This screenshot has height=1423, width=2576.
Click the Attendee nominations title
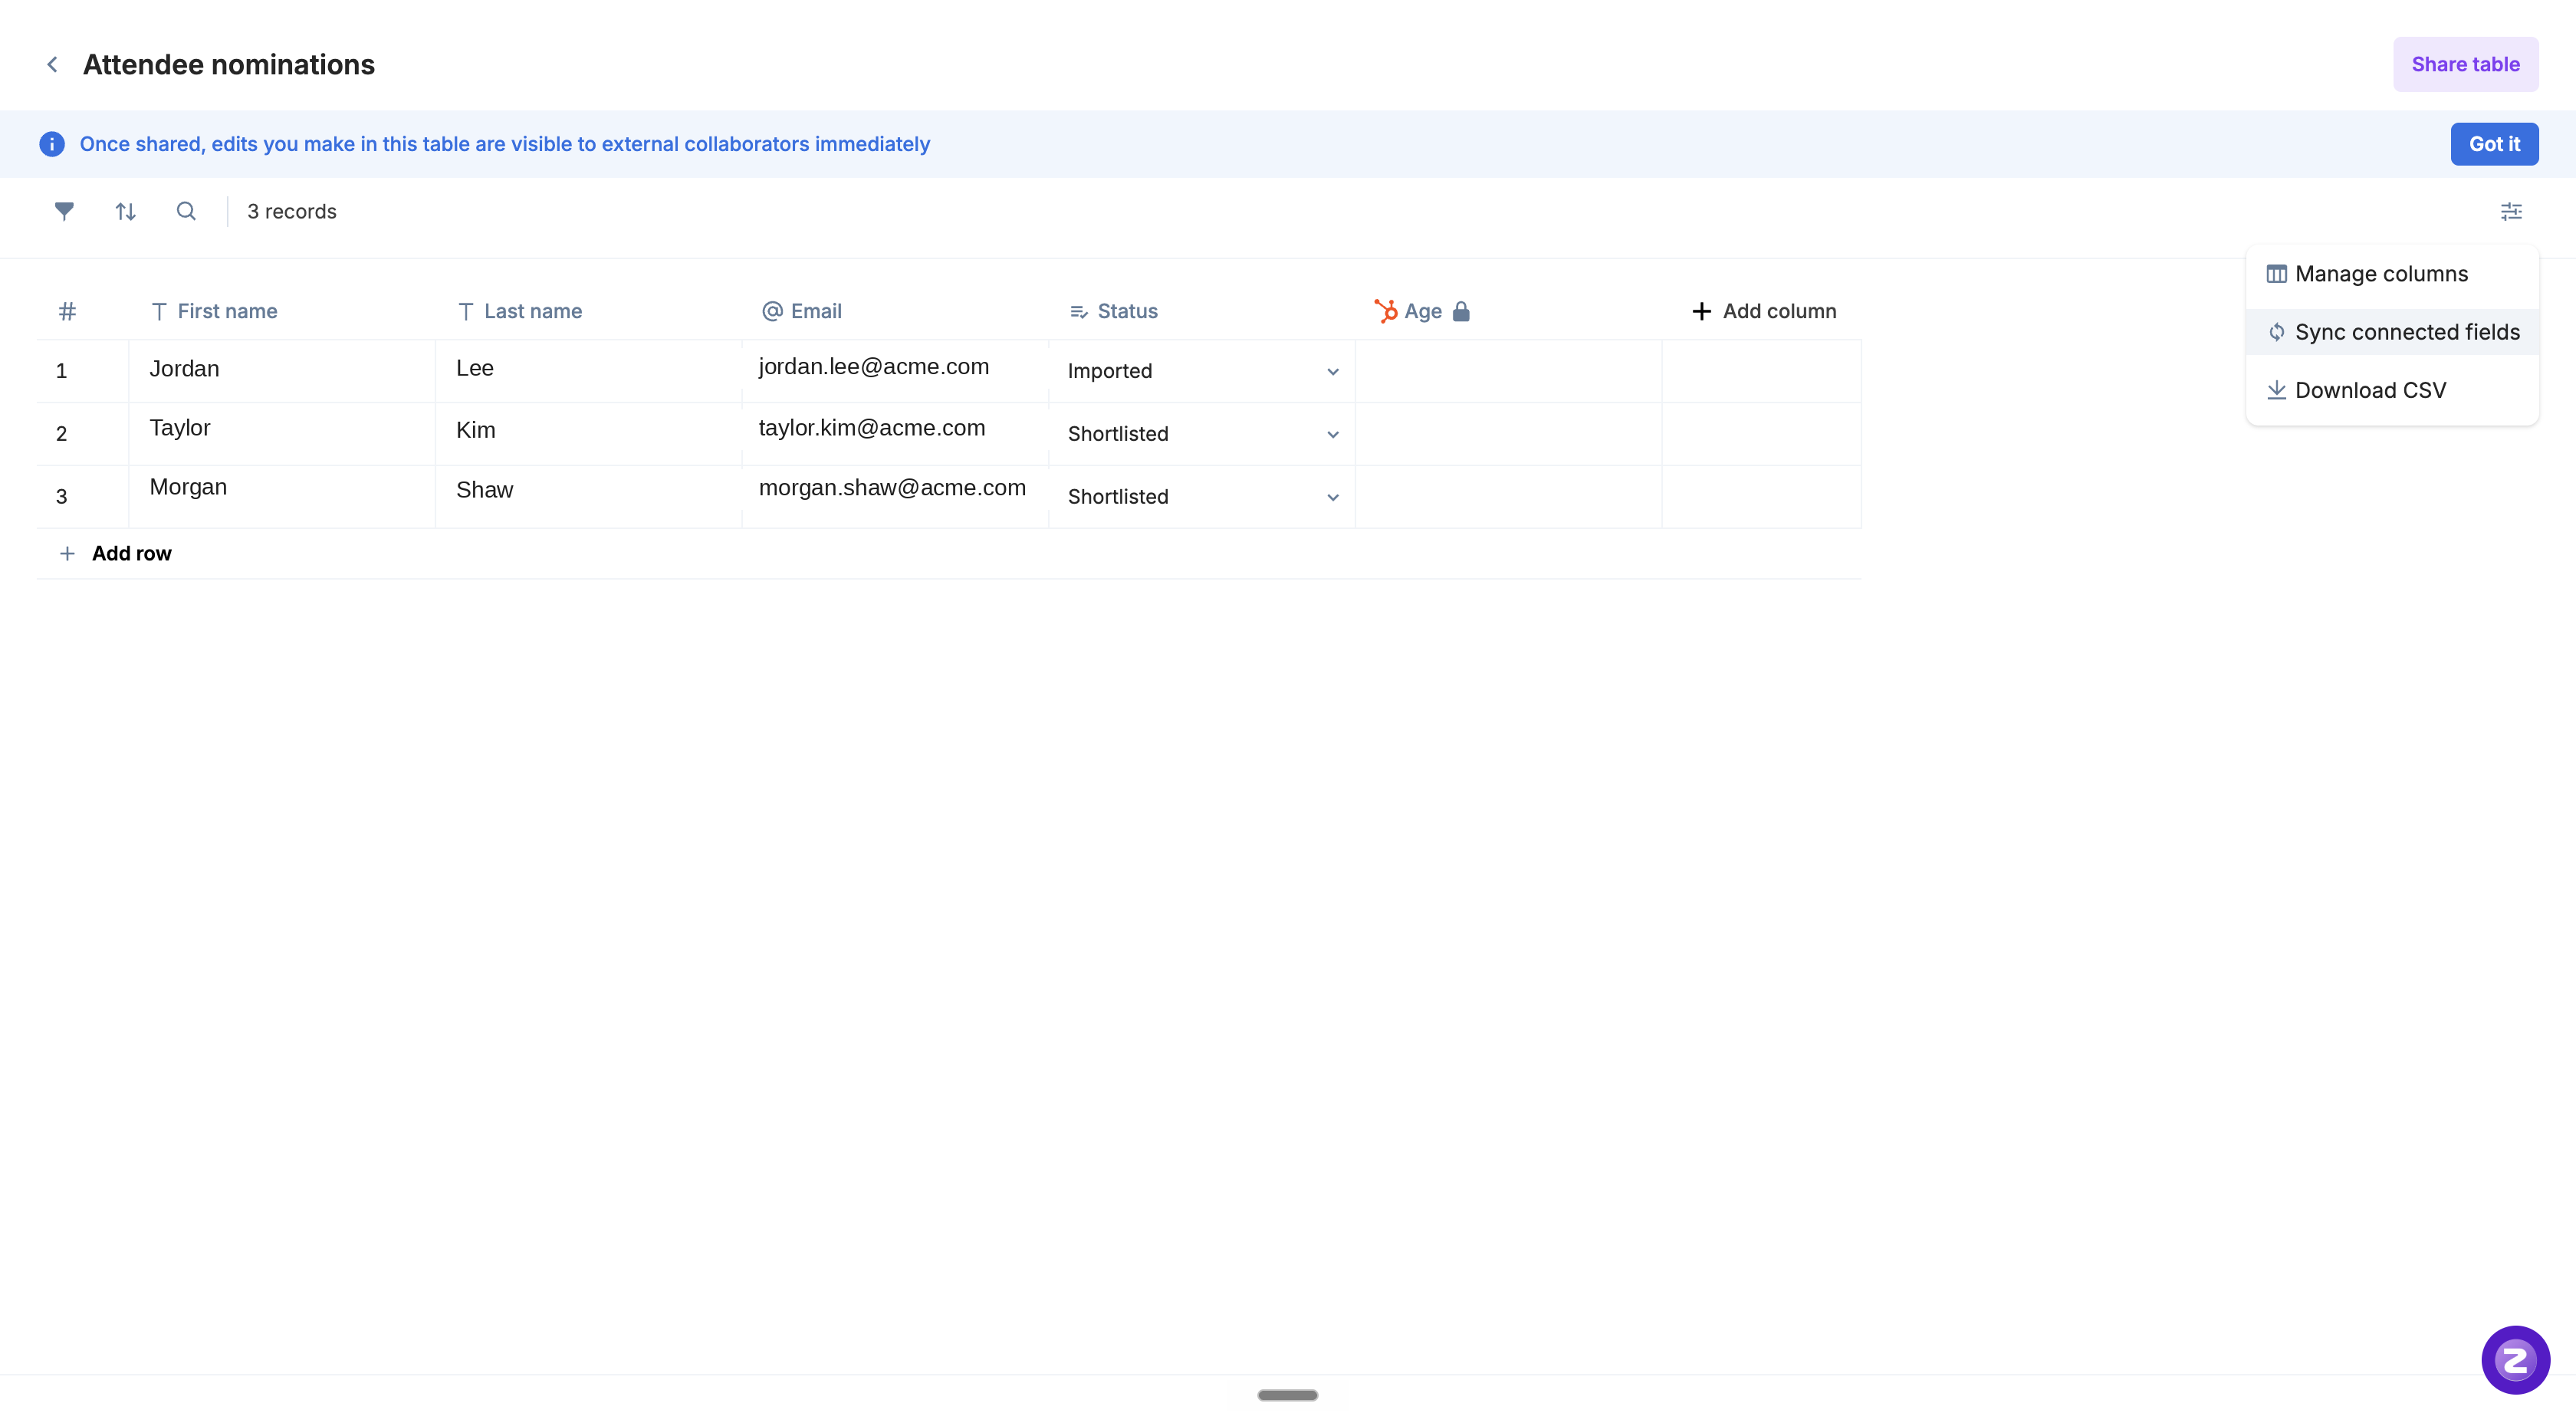229,64
